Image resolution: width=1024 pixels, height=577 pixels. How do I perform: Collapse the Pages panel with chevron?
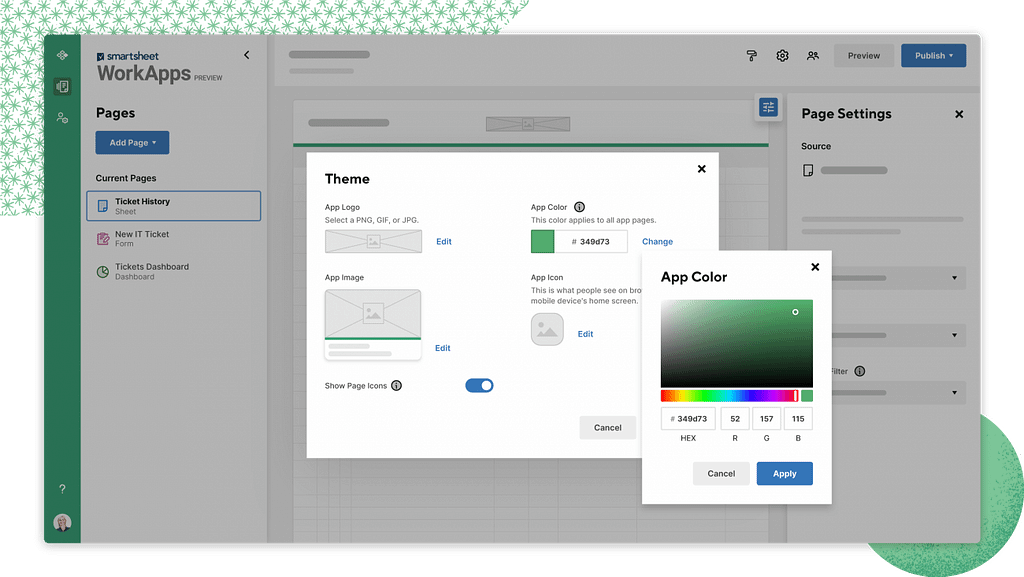(247, 55)
